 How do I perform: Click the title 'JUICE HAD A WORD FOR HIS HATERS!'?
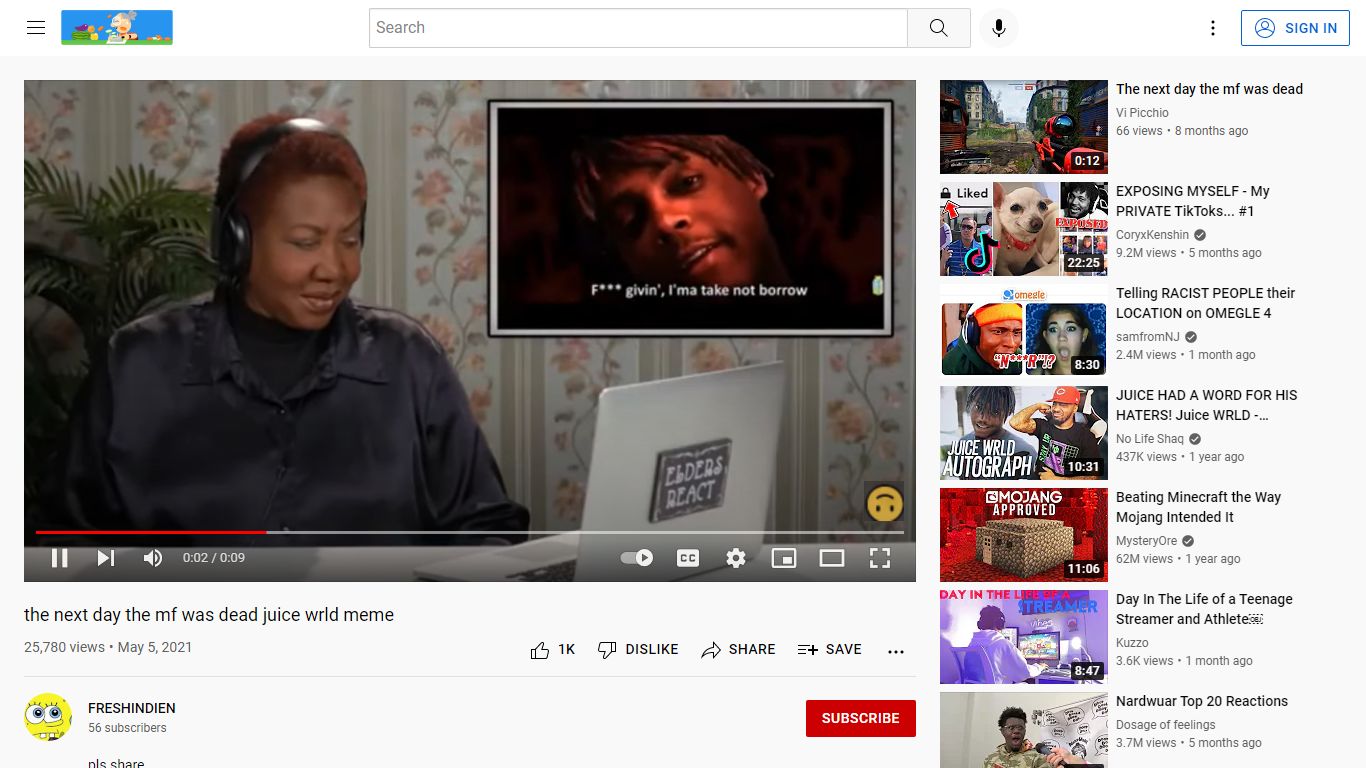1207,405
